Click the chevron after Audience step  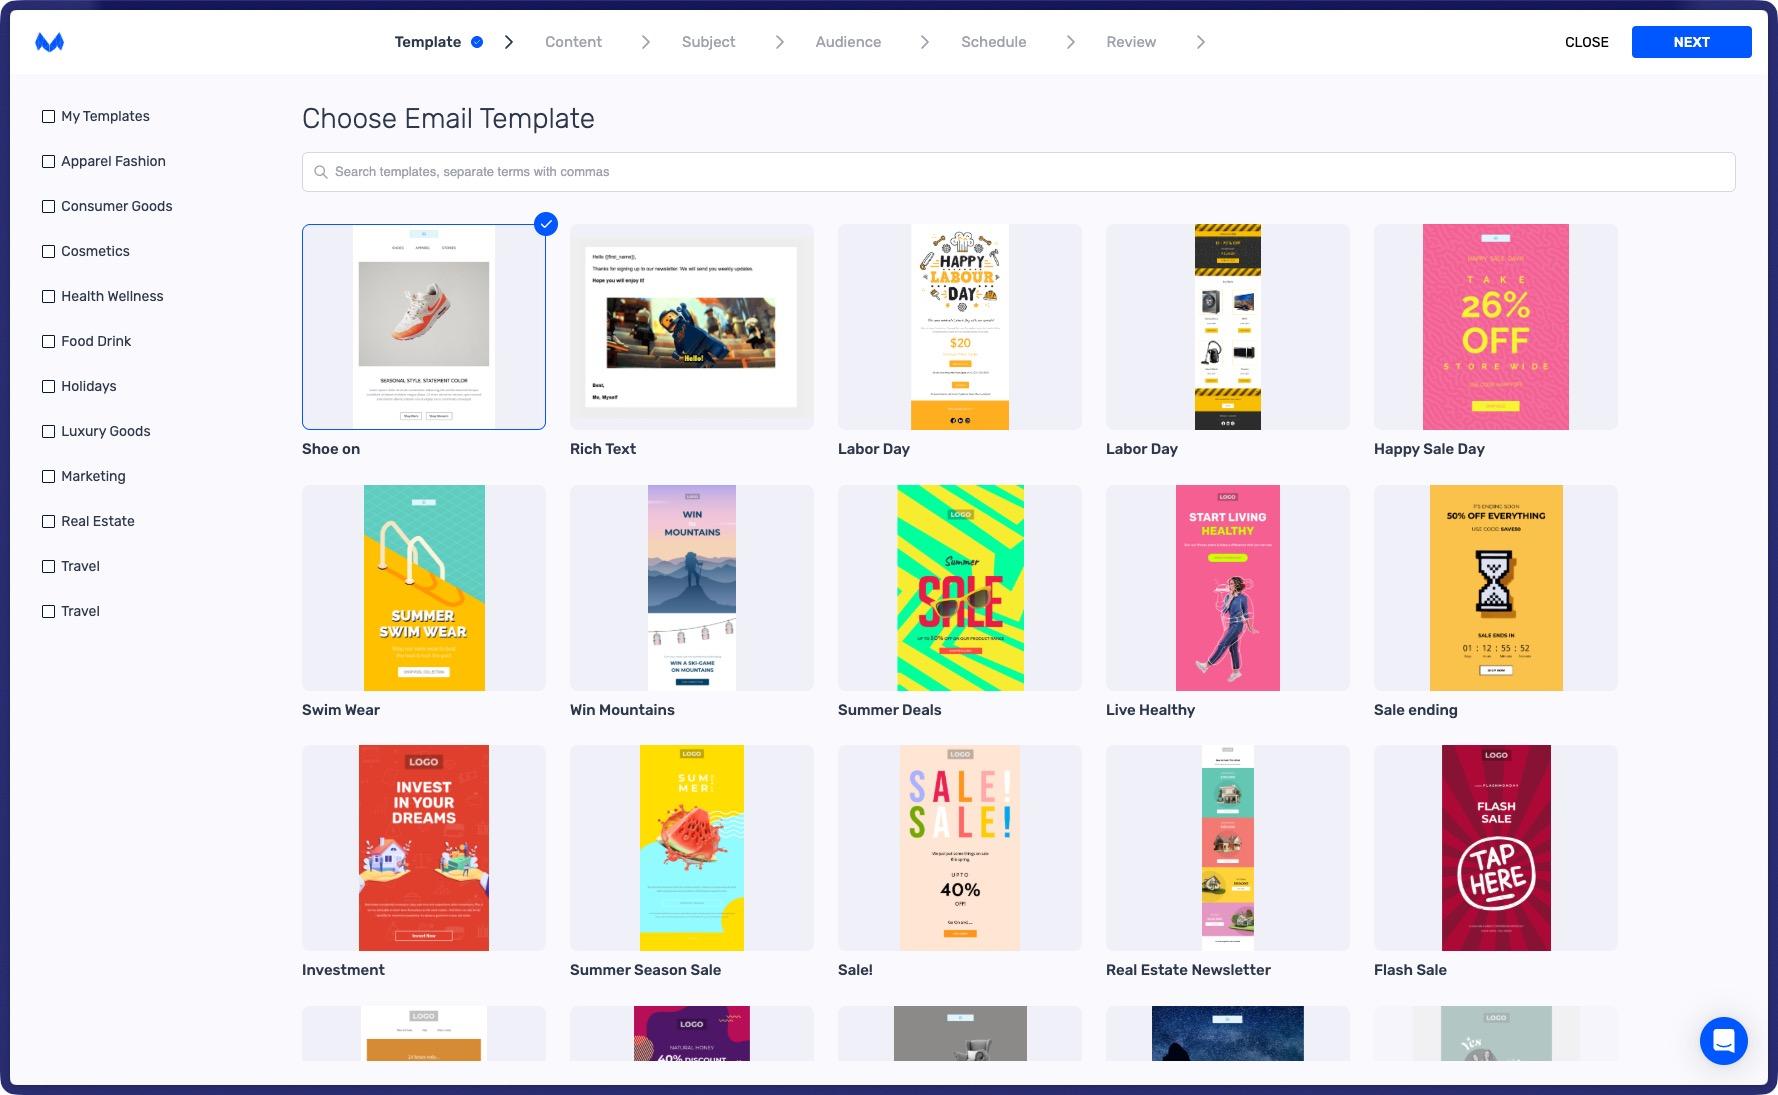pyautogui.click(x=925, y=42)
